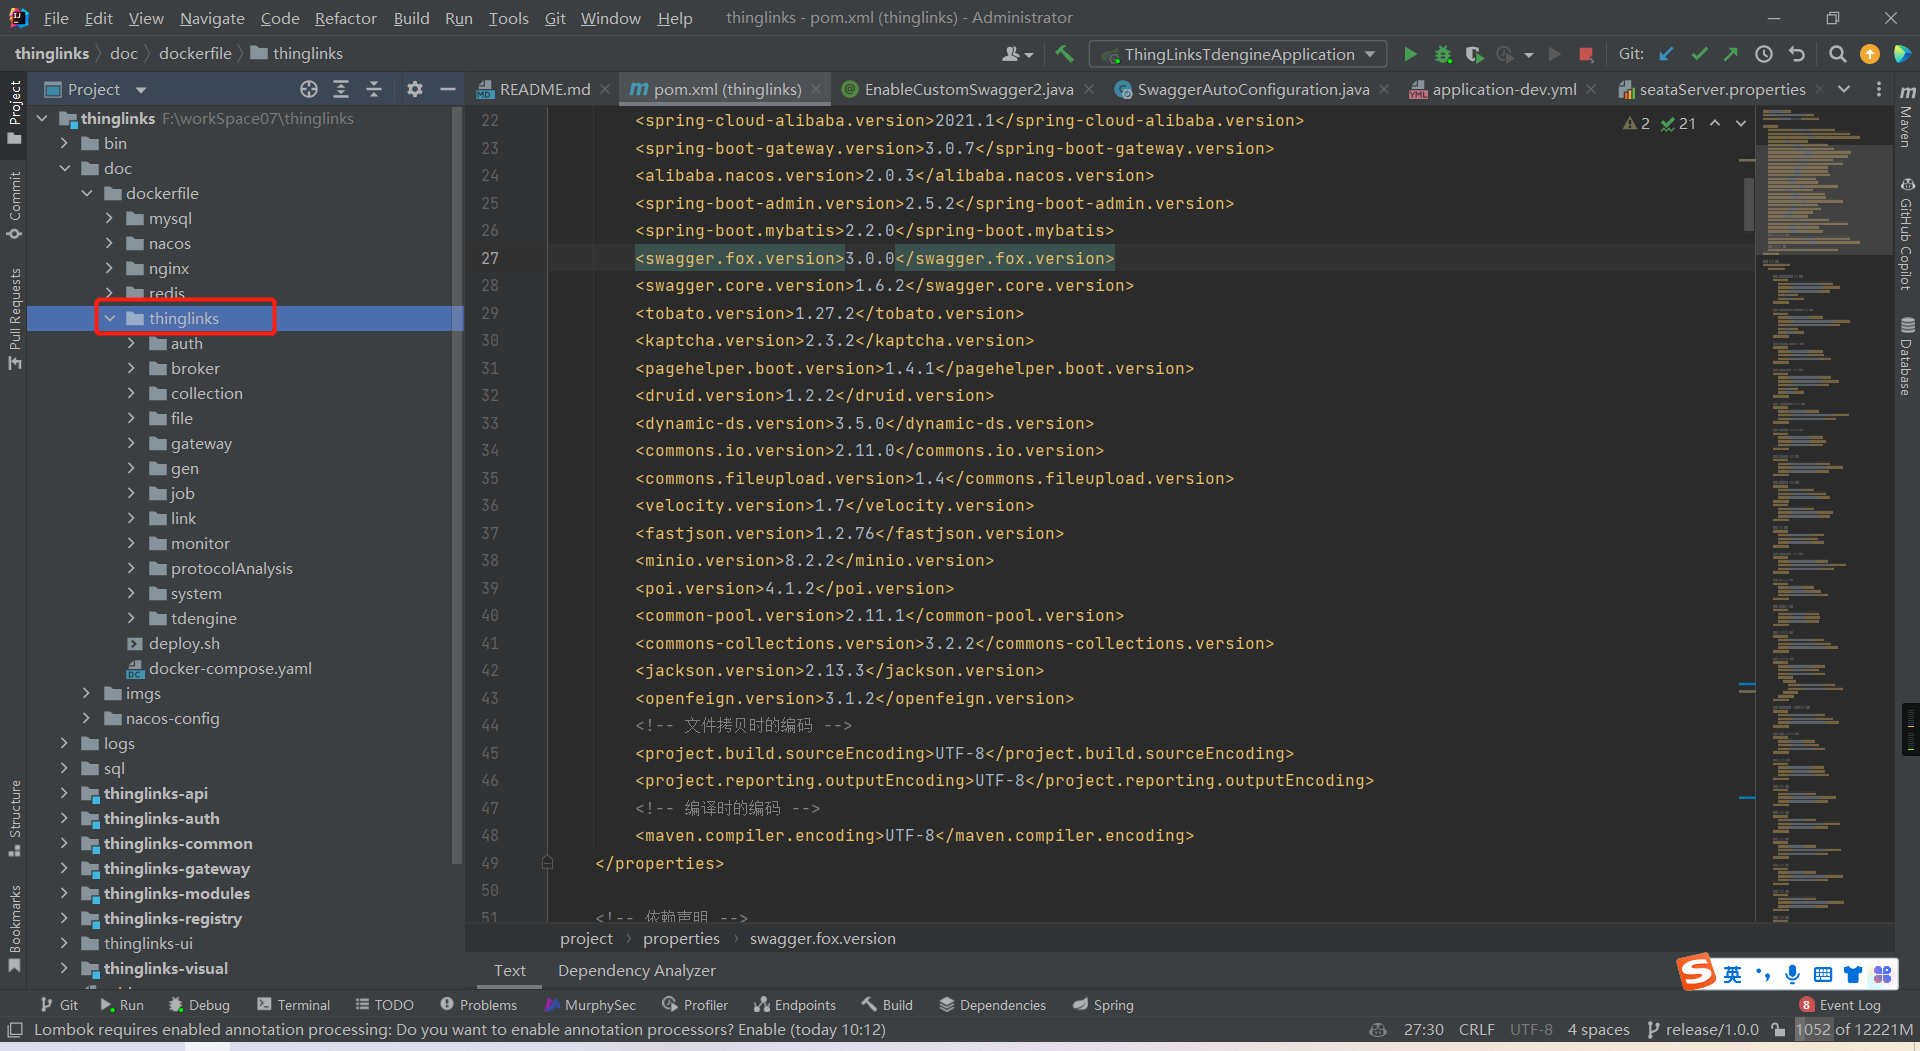Select docker-compose.yaml file in tree
This screenshot has height=1051, width=1920.
(230, 668)
